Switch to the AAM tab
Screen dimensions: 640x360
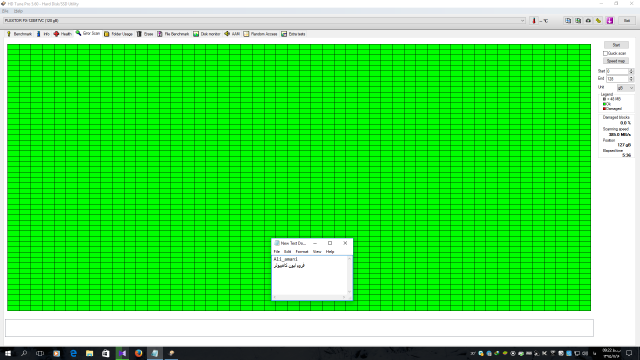click(x=232, y=34)
